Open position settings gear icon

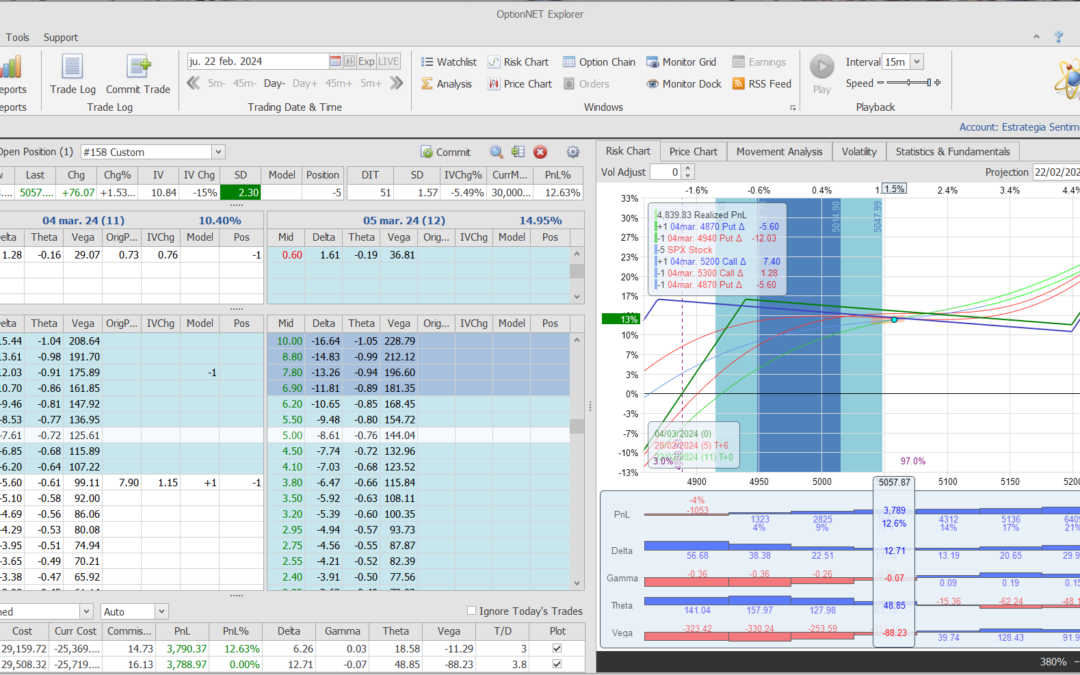(x=573, y=152)
